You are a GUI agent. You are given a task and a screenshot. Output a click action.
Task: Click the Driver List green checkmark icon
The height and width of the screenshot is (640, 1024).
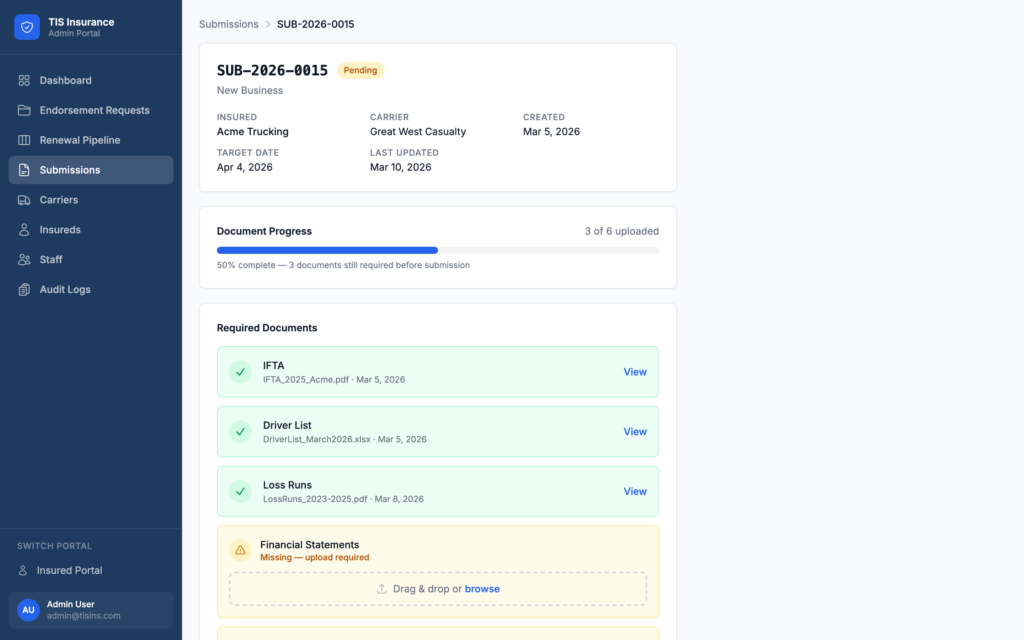[240, 432]
